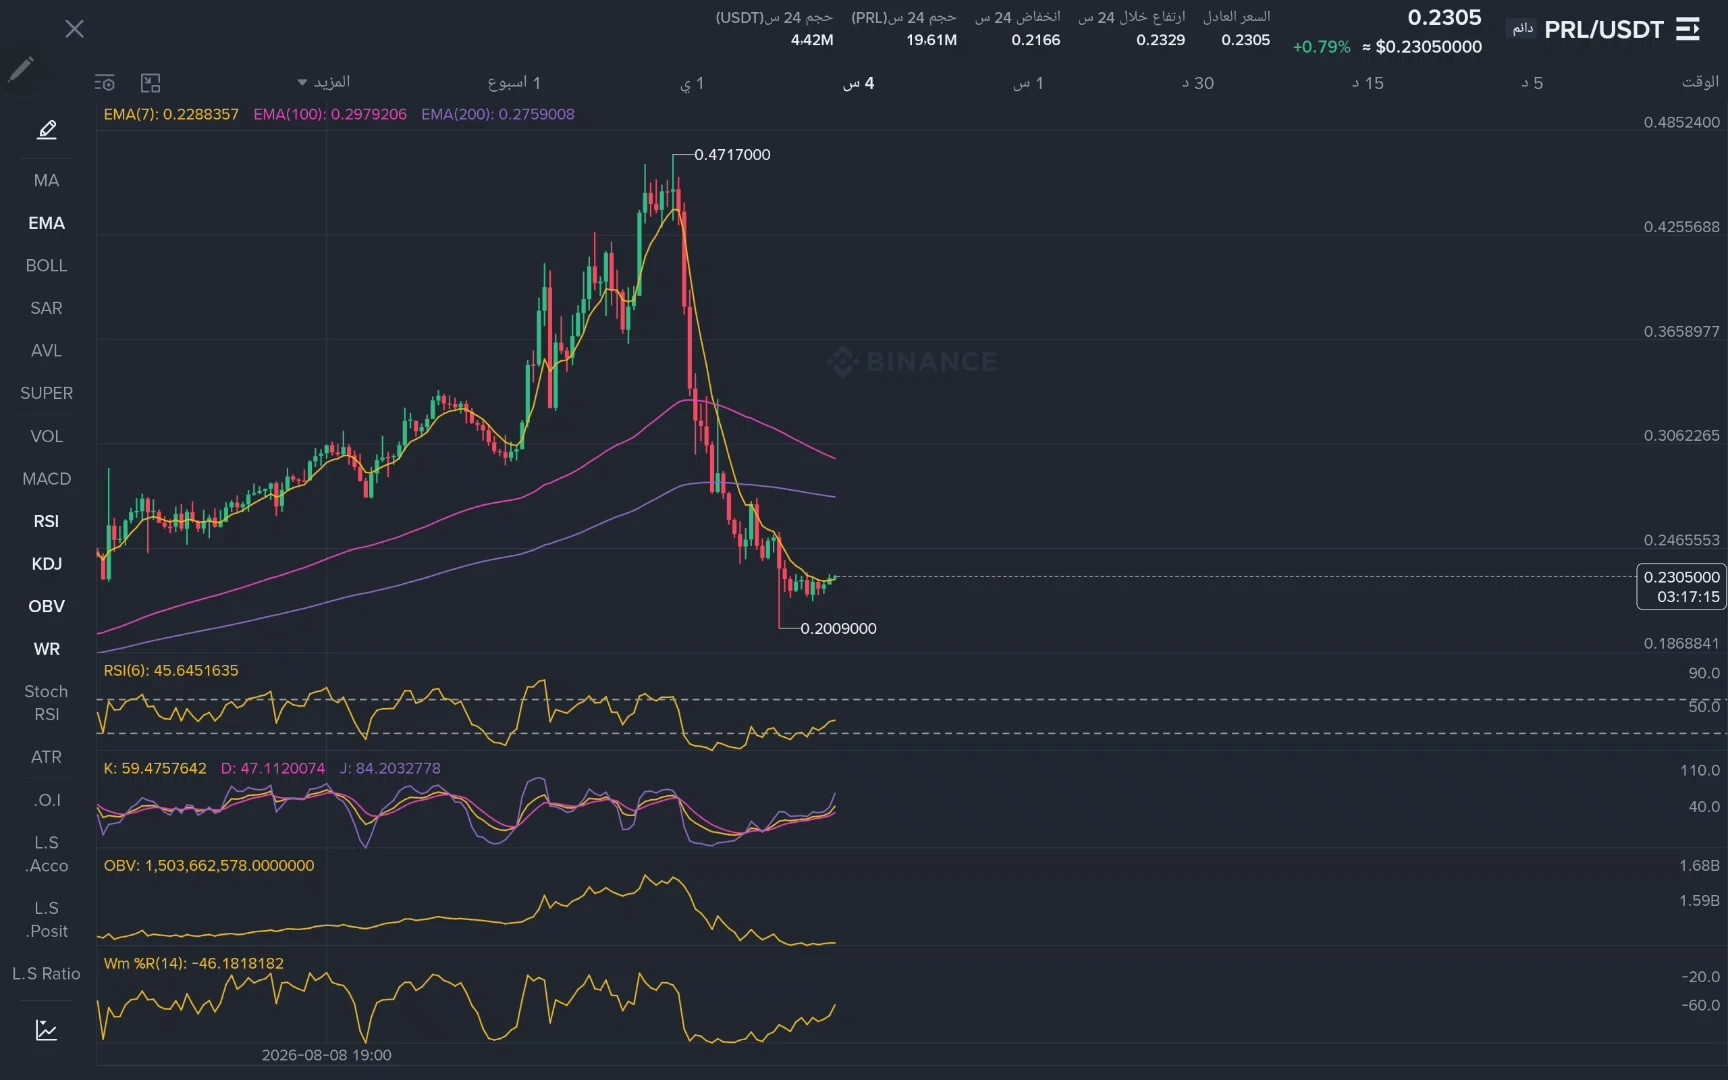The height and width of the screenshot is (1080, 1728).
Task: Toggle the L.S Posit indicator
Action: coord(47,919)
